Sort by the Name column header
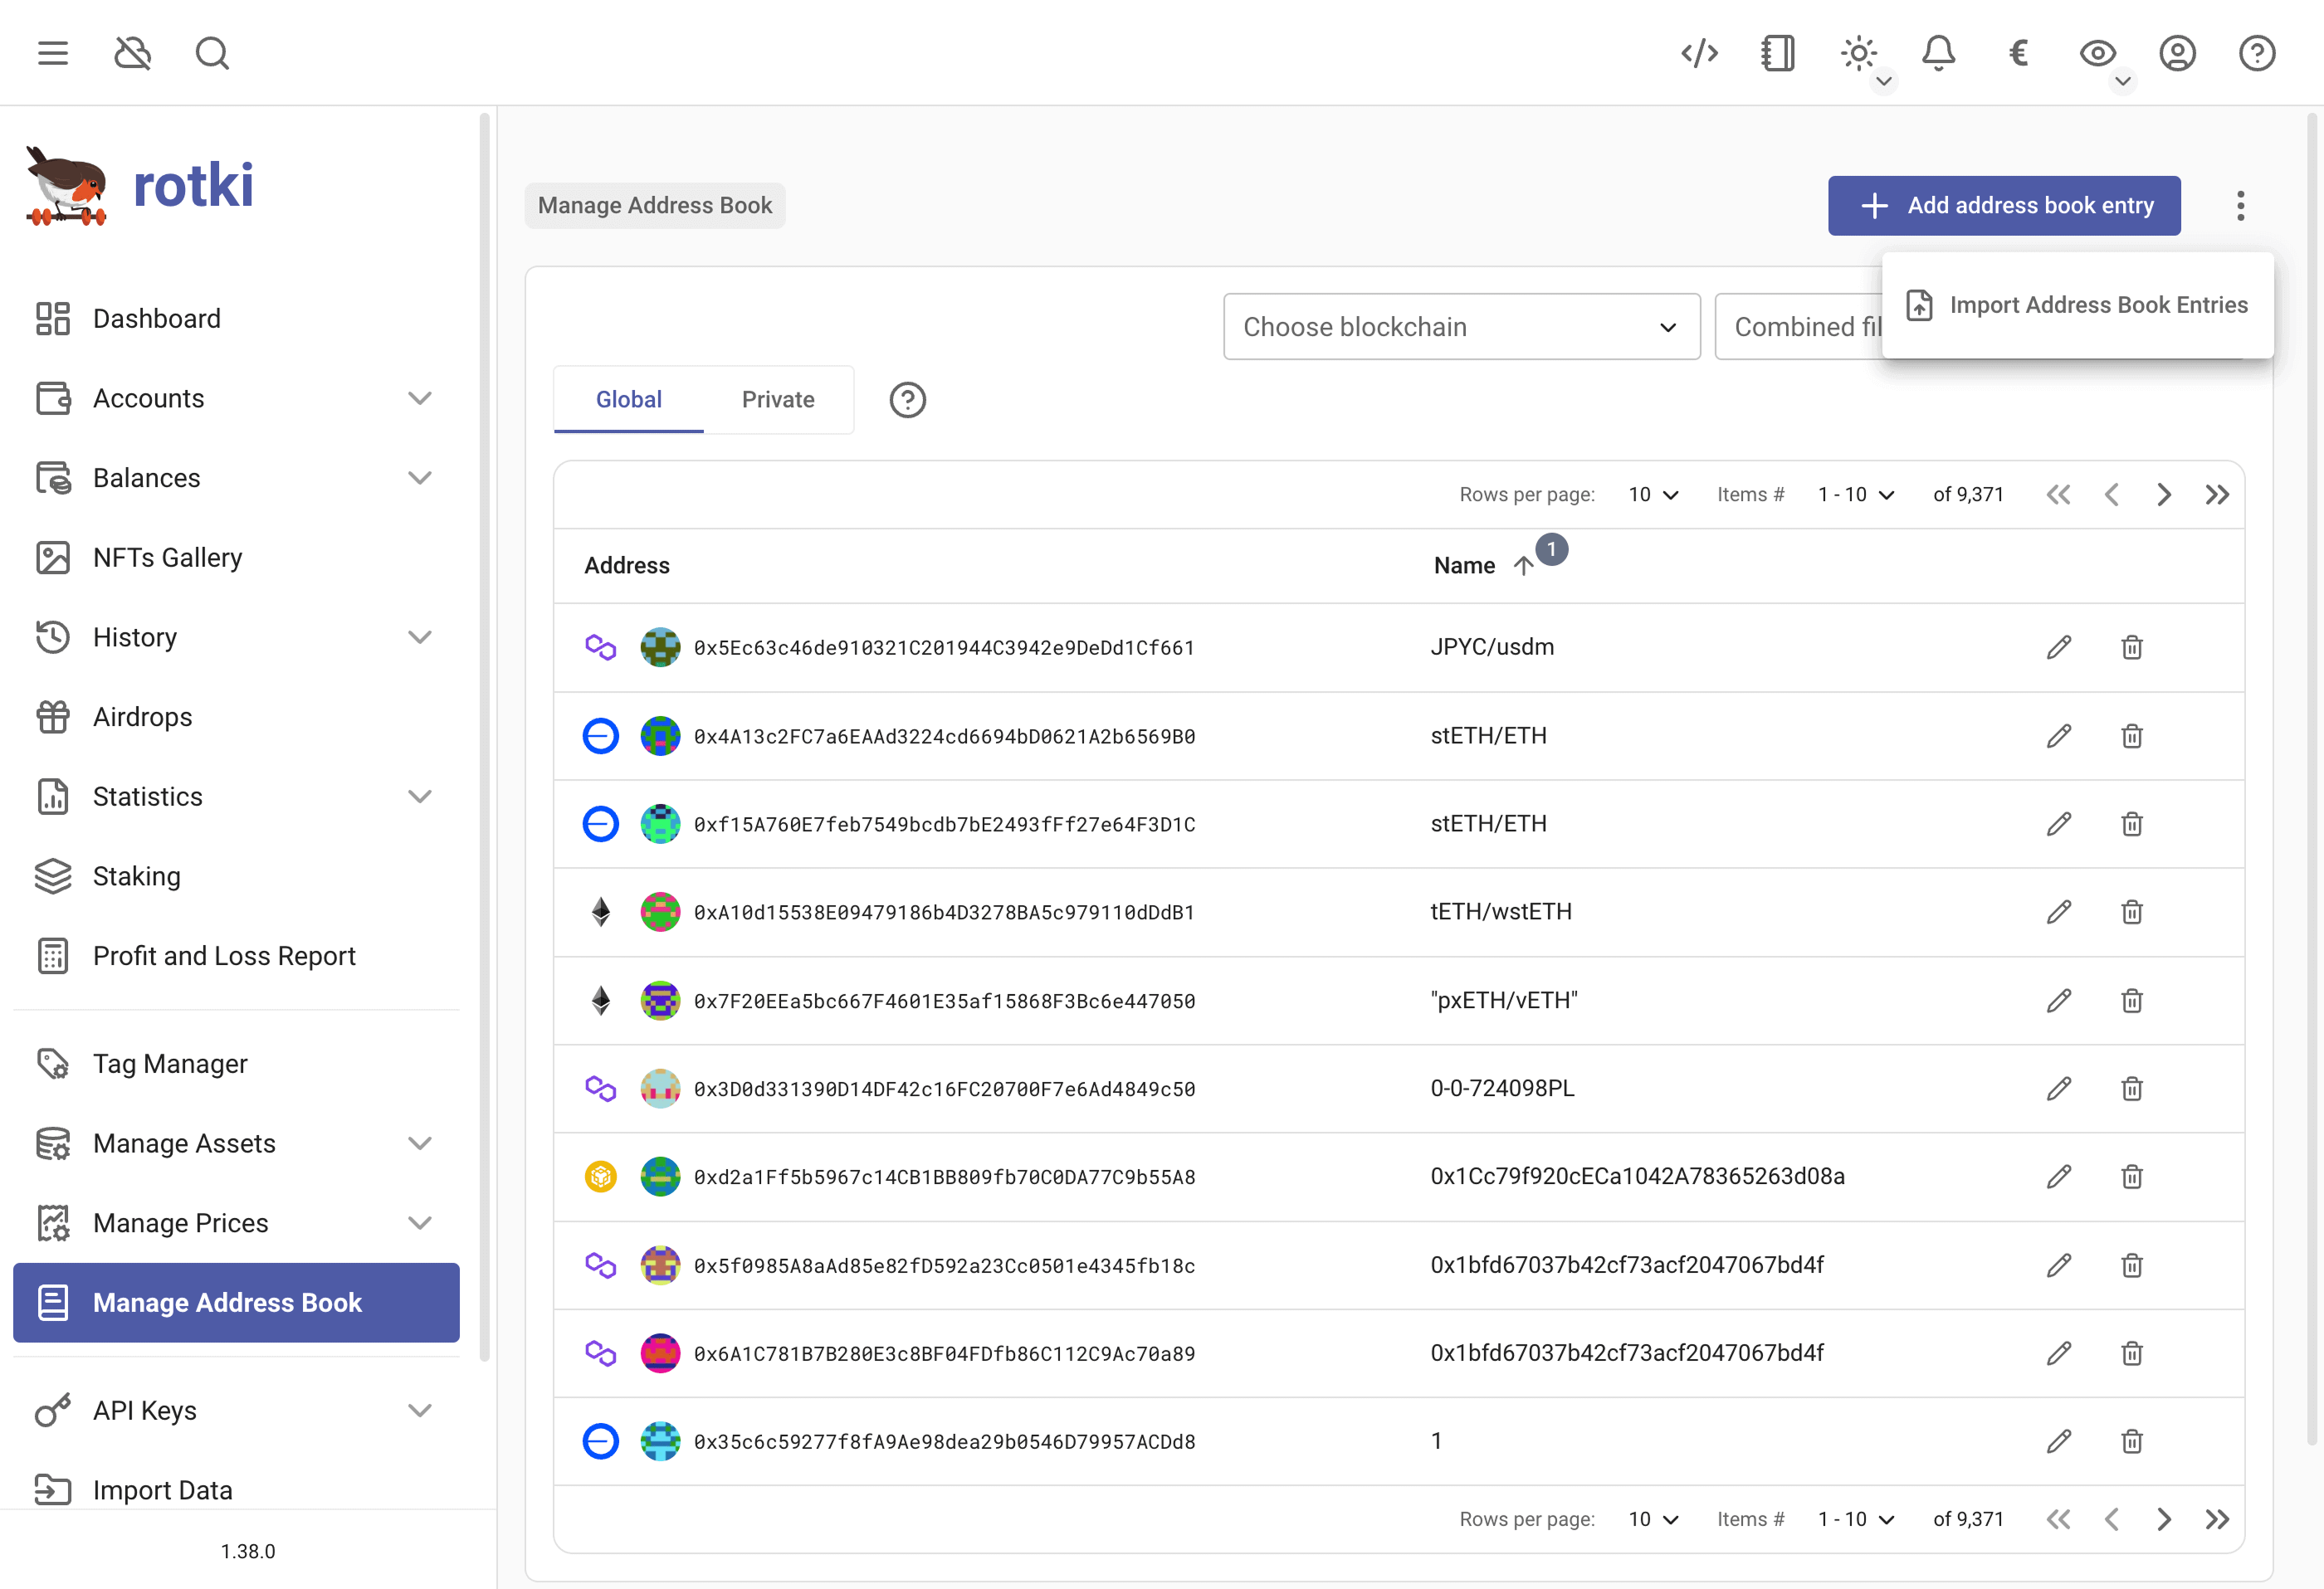The image size is (2324, 1589). click(1464, 566)
